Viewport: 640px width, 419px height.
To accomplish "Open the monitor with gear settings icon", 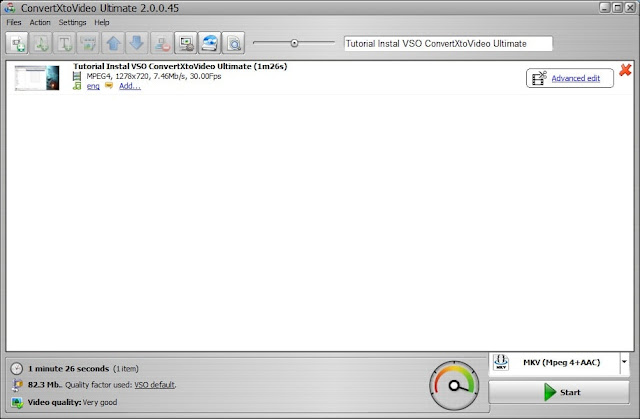I will click(x=186, y=43).
